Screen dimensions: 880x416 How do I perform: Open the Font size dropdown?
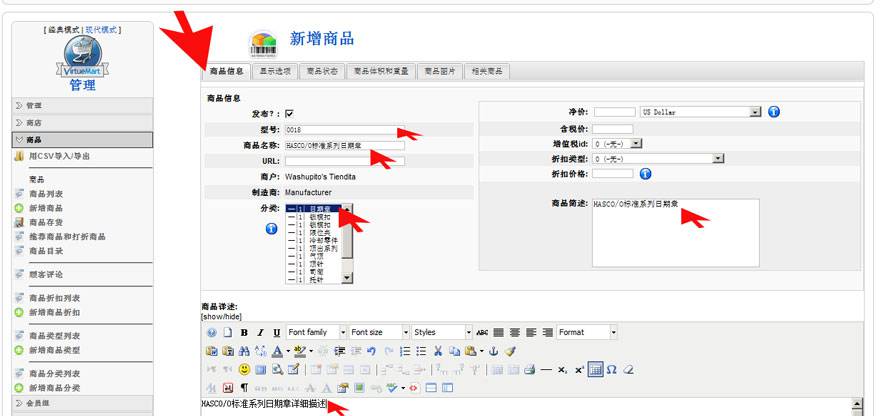[379, 332]
